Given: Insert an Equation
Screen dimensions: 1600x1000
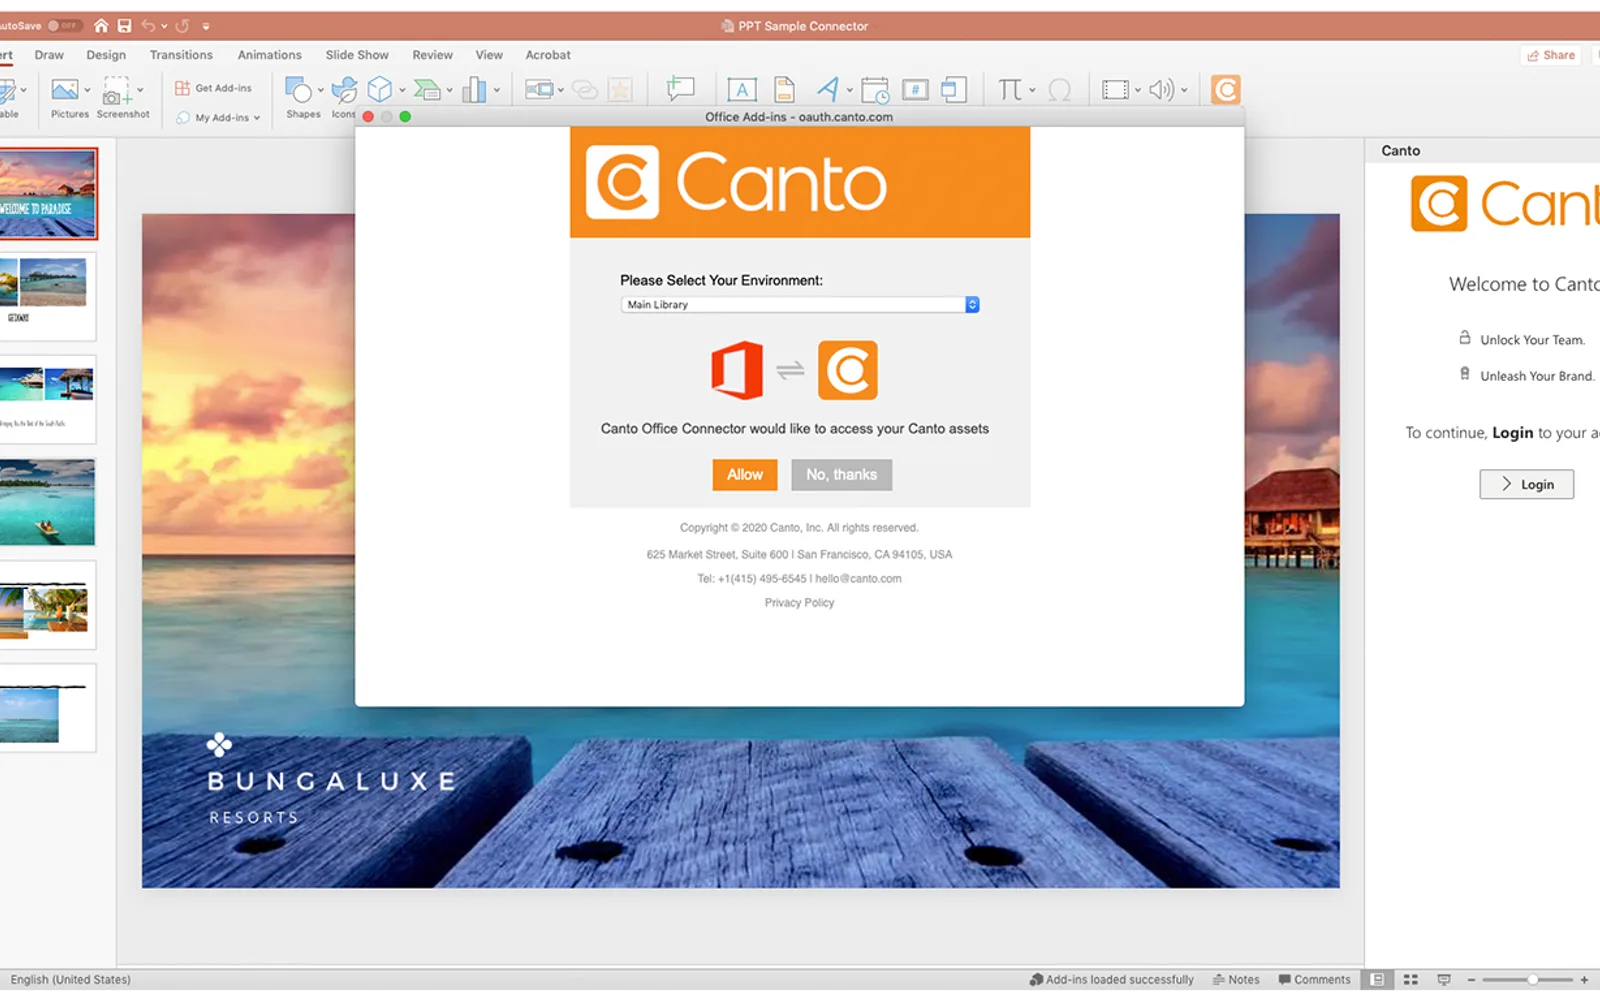Looking at the screenshot, I should [x=1010, y=90].
